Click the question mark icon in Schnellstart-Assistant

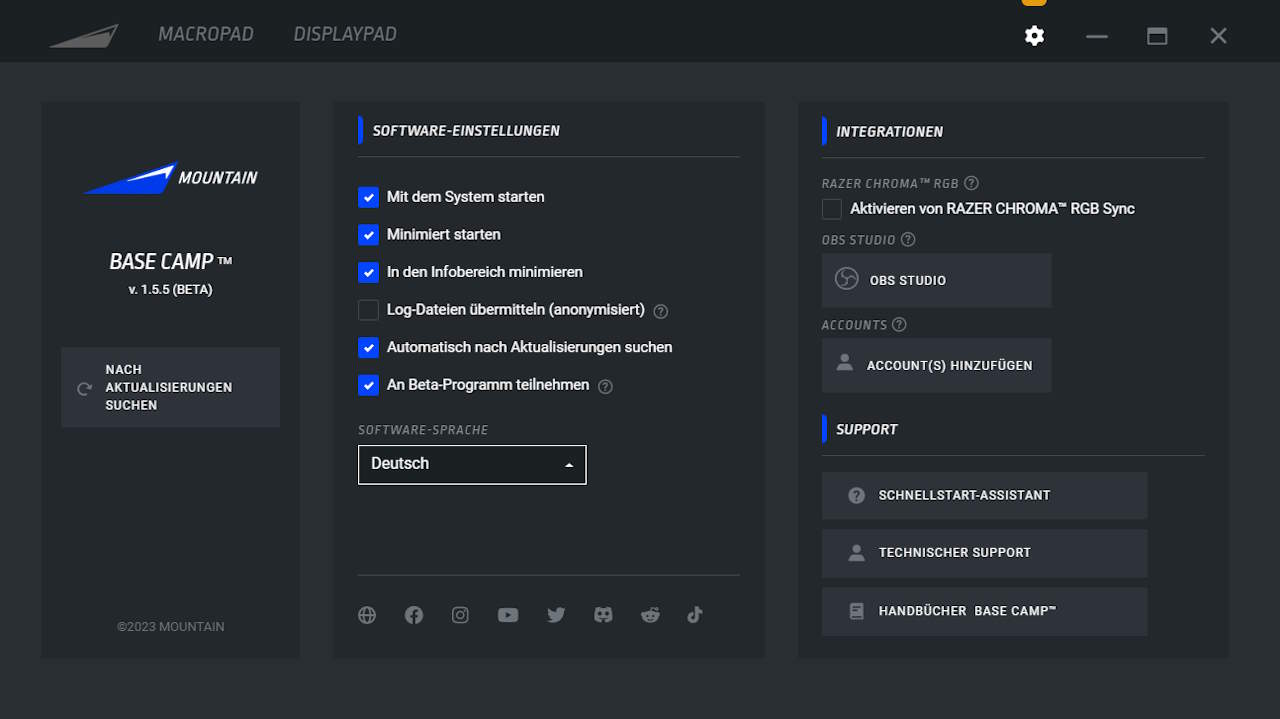[x=856, y=495]
